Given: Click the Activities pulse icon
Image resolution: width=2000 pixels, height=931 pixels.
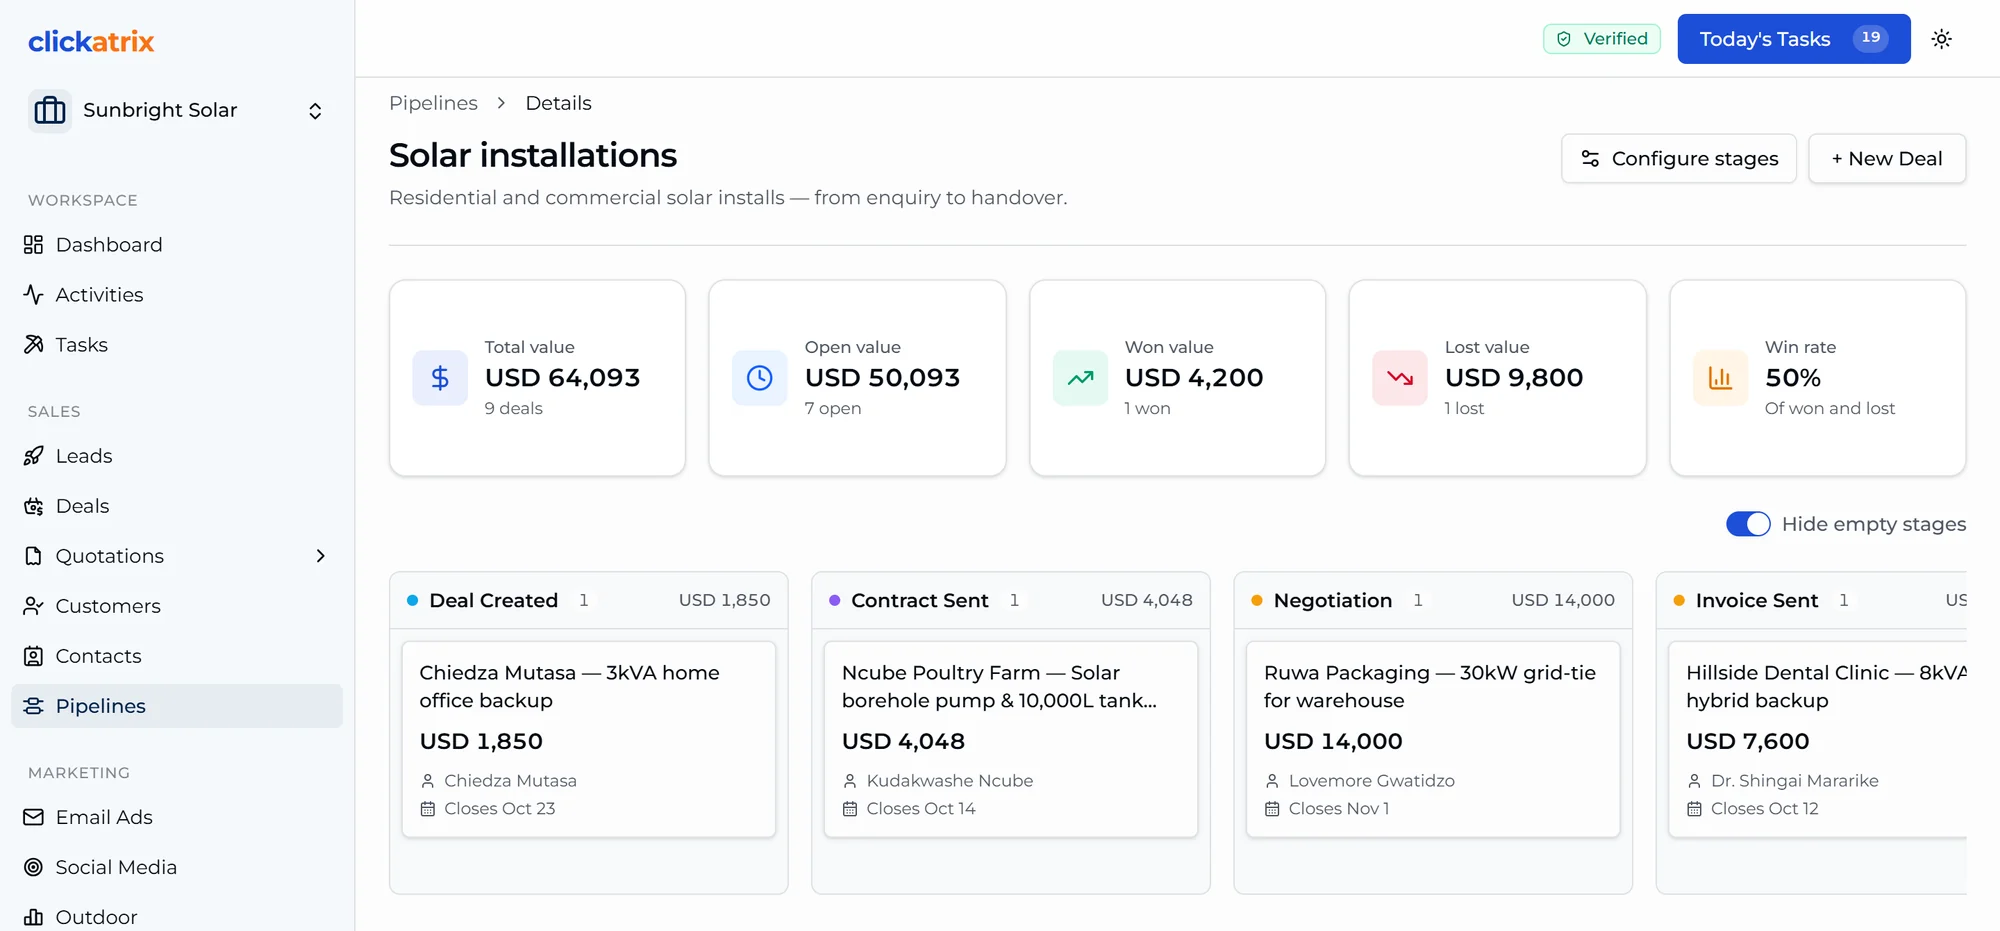Looking at the screenshot, I should [x=34, y=295].
